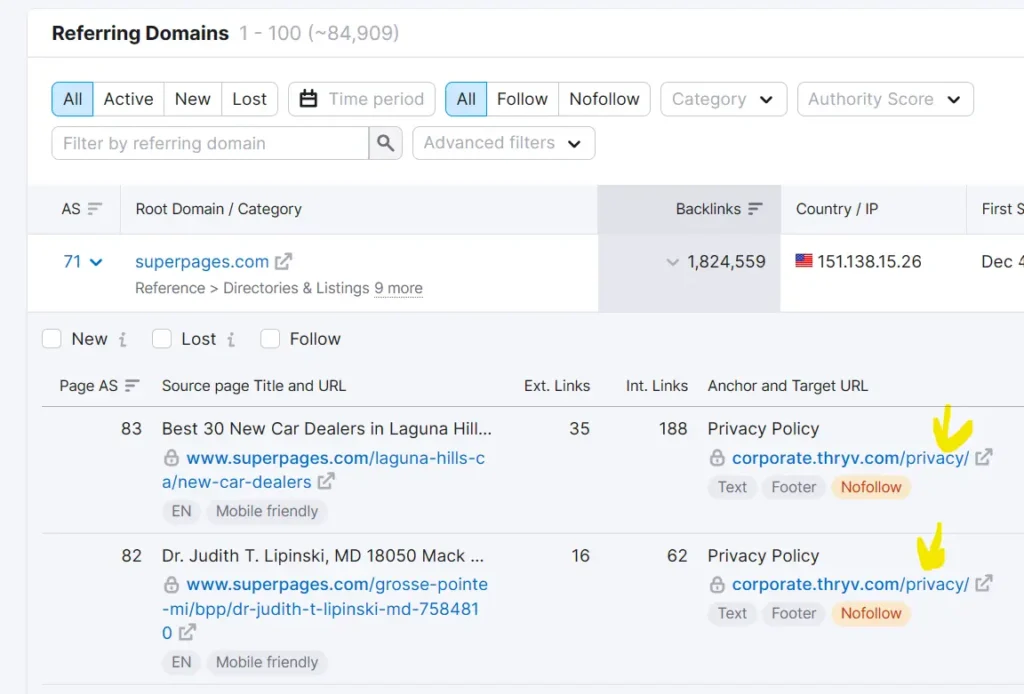Viewport: 1024px width, 694px height.
Task: Open the dr-judith-t-lipinski source URL
Action: (325, 608)
